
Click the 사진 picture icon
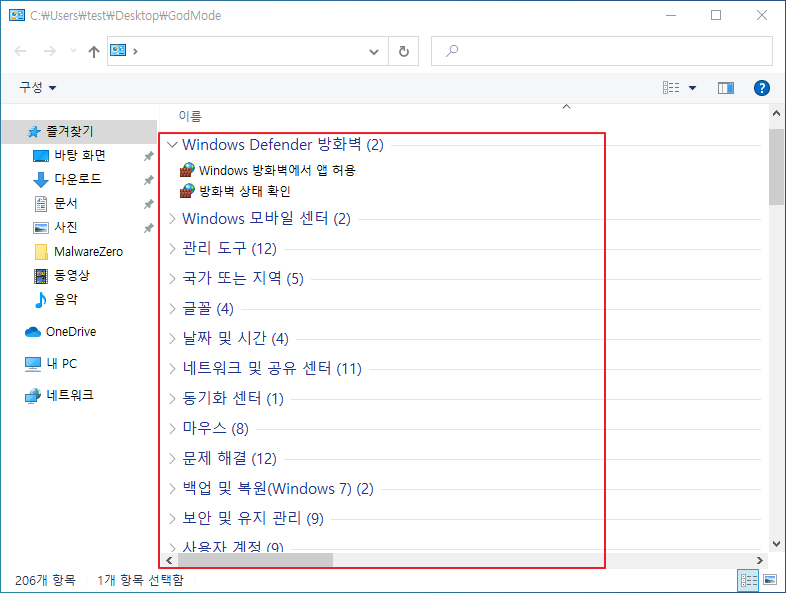41,228
